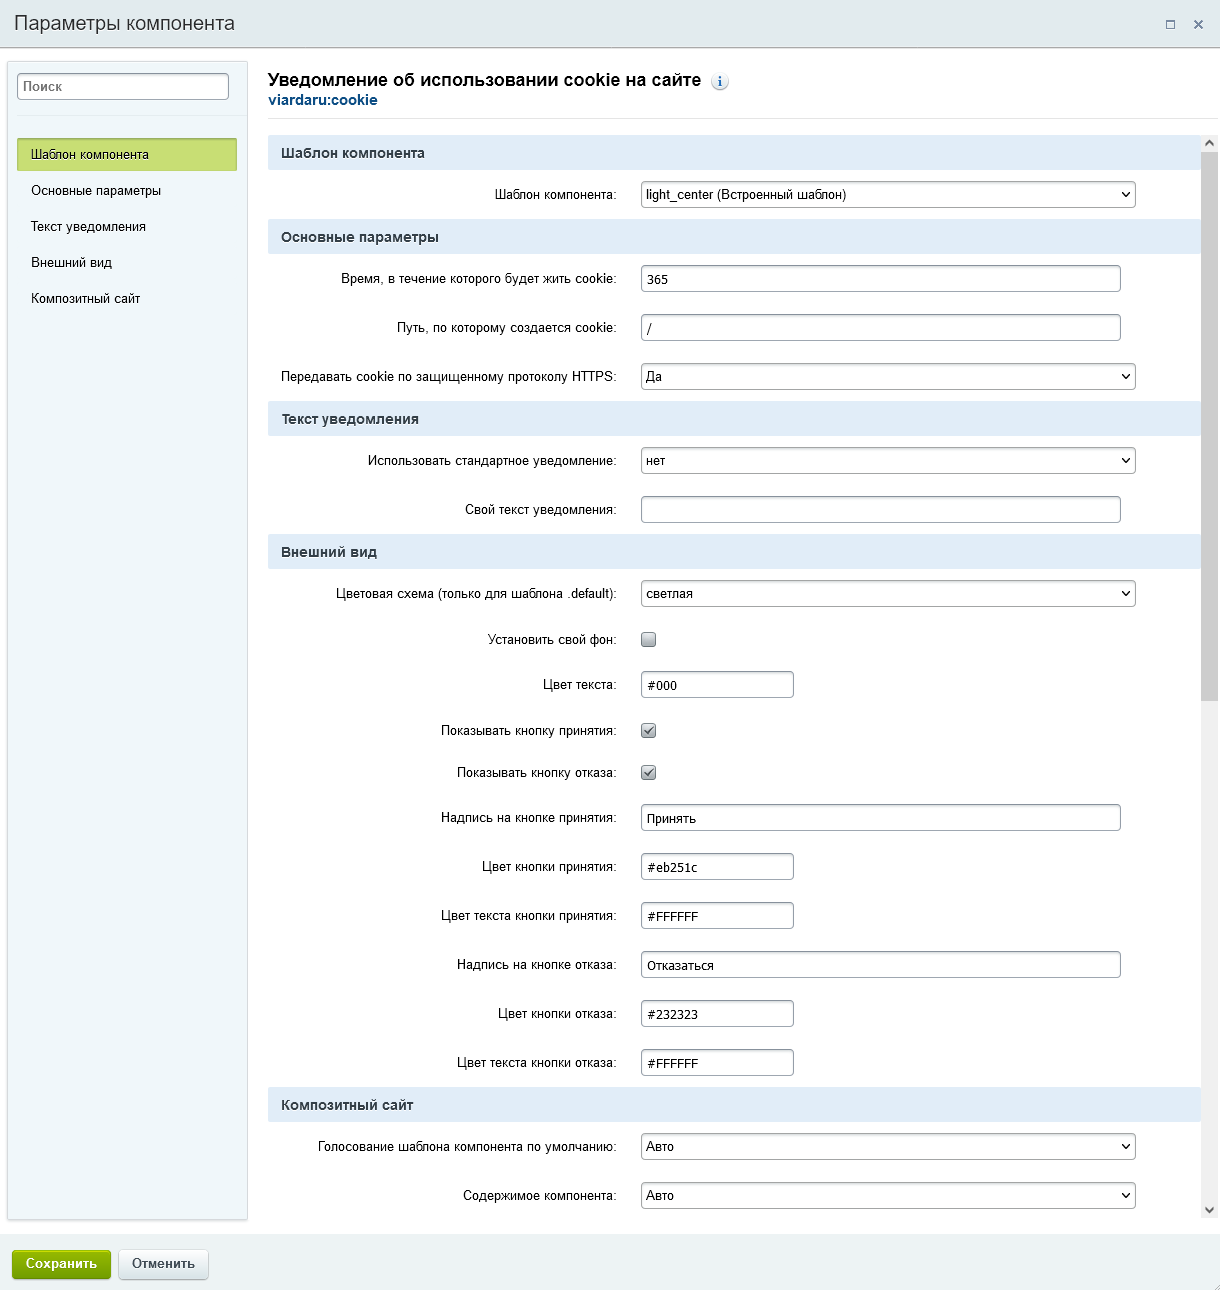Open the 'Шаблон компонента' dropdown
1220x1292 pixels.
coord(887,195)
